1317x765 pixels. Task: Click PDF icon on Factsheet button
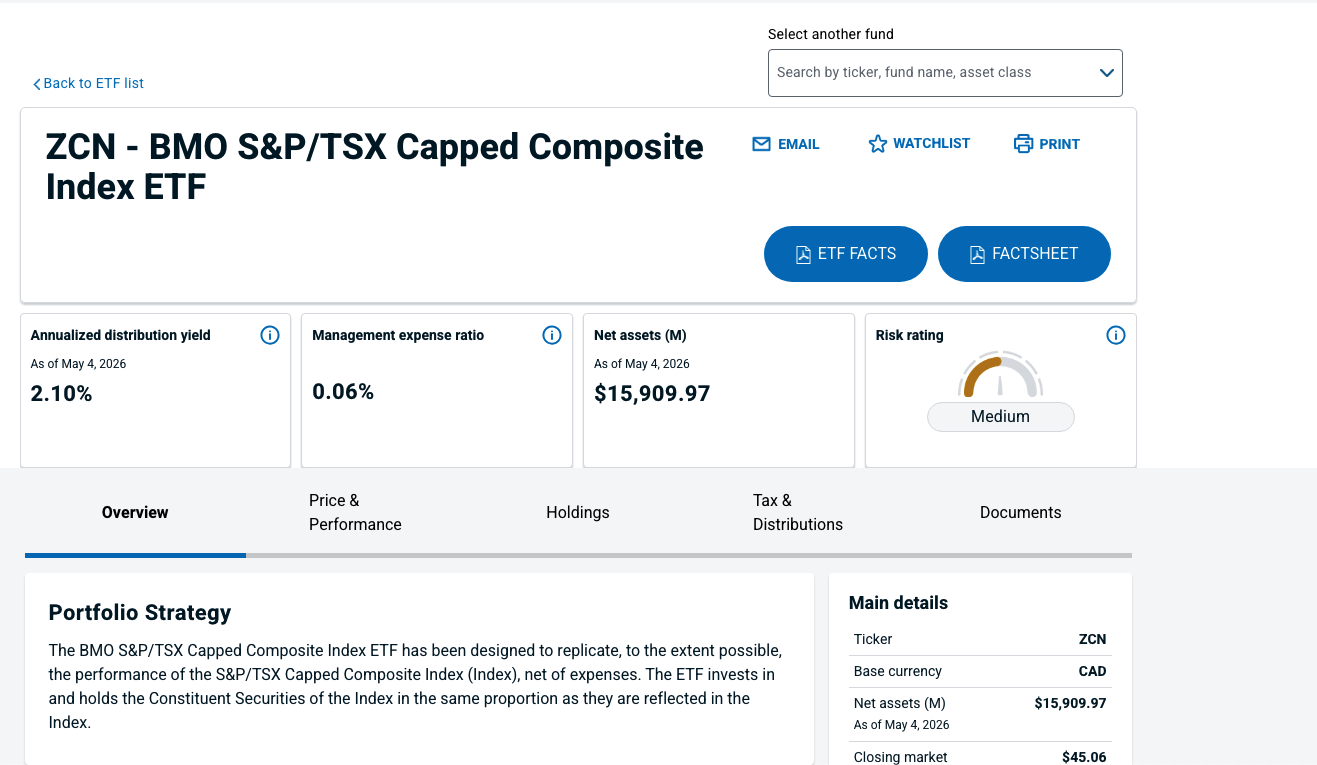click(977, 254)
